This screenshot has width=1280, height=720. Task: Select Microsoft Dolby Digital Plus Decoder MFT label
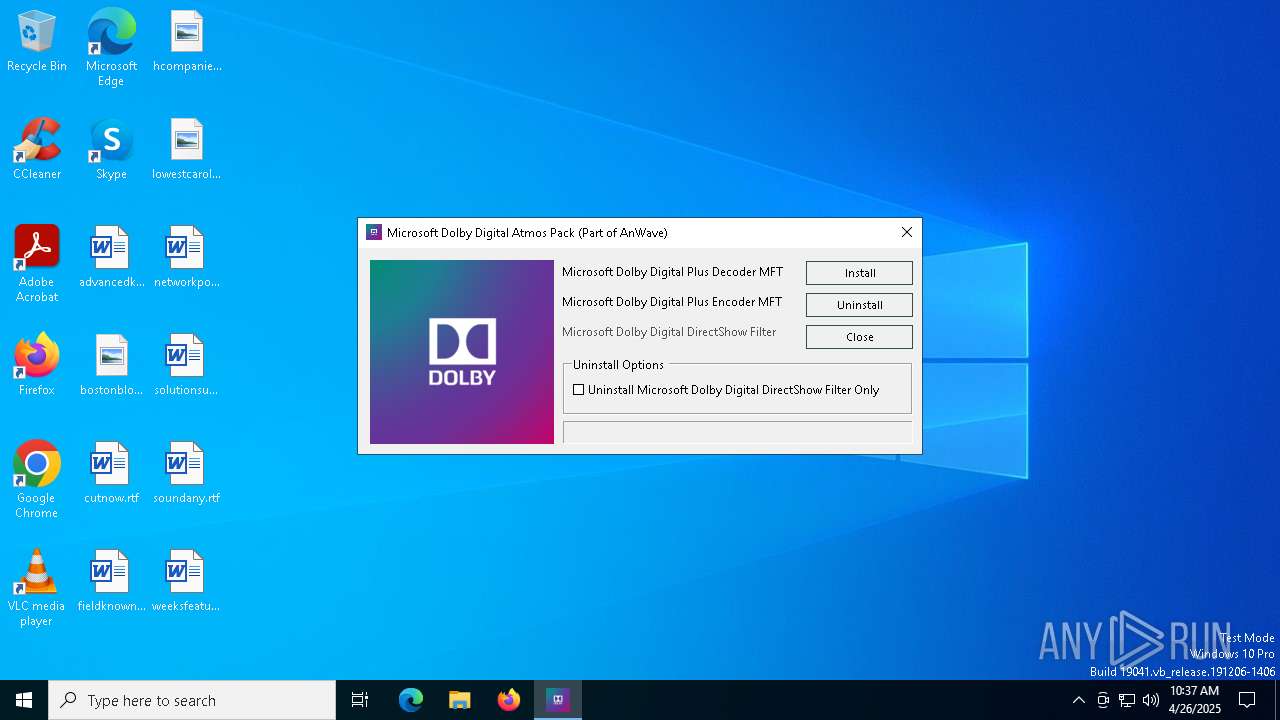(672, 272)
